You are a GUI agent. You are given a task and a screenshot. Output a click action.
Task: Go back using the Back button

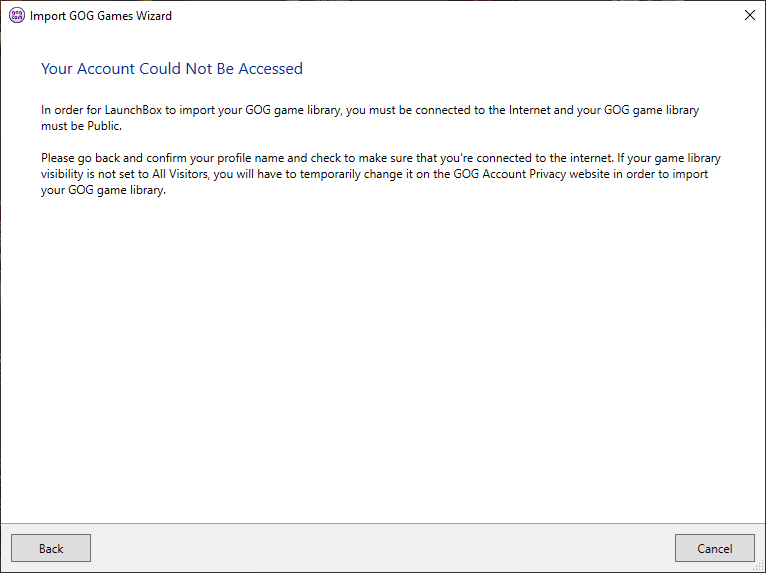[51, 548]
